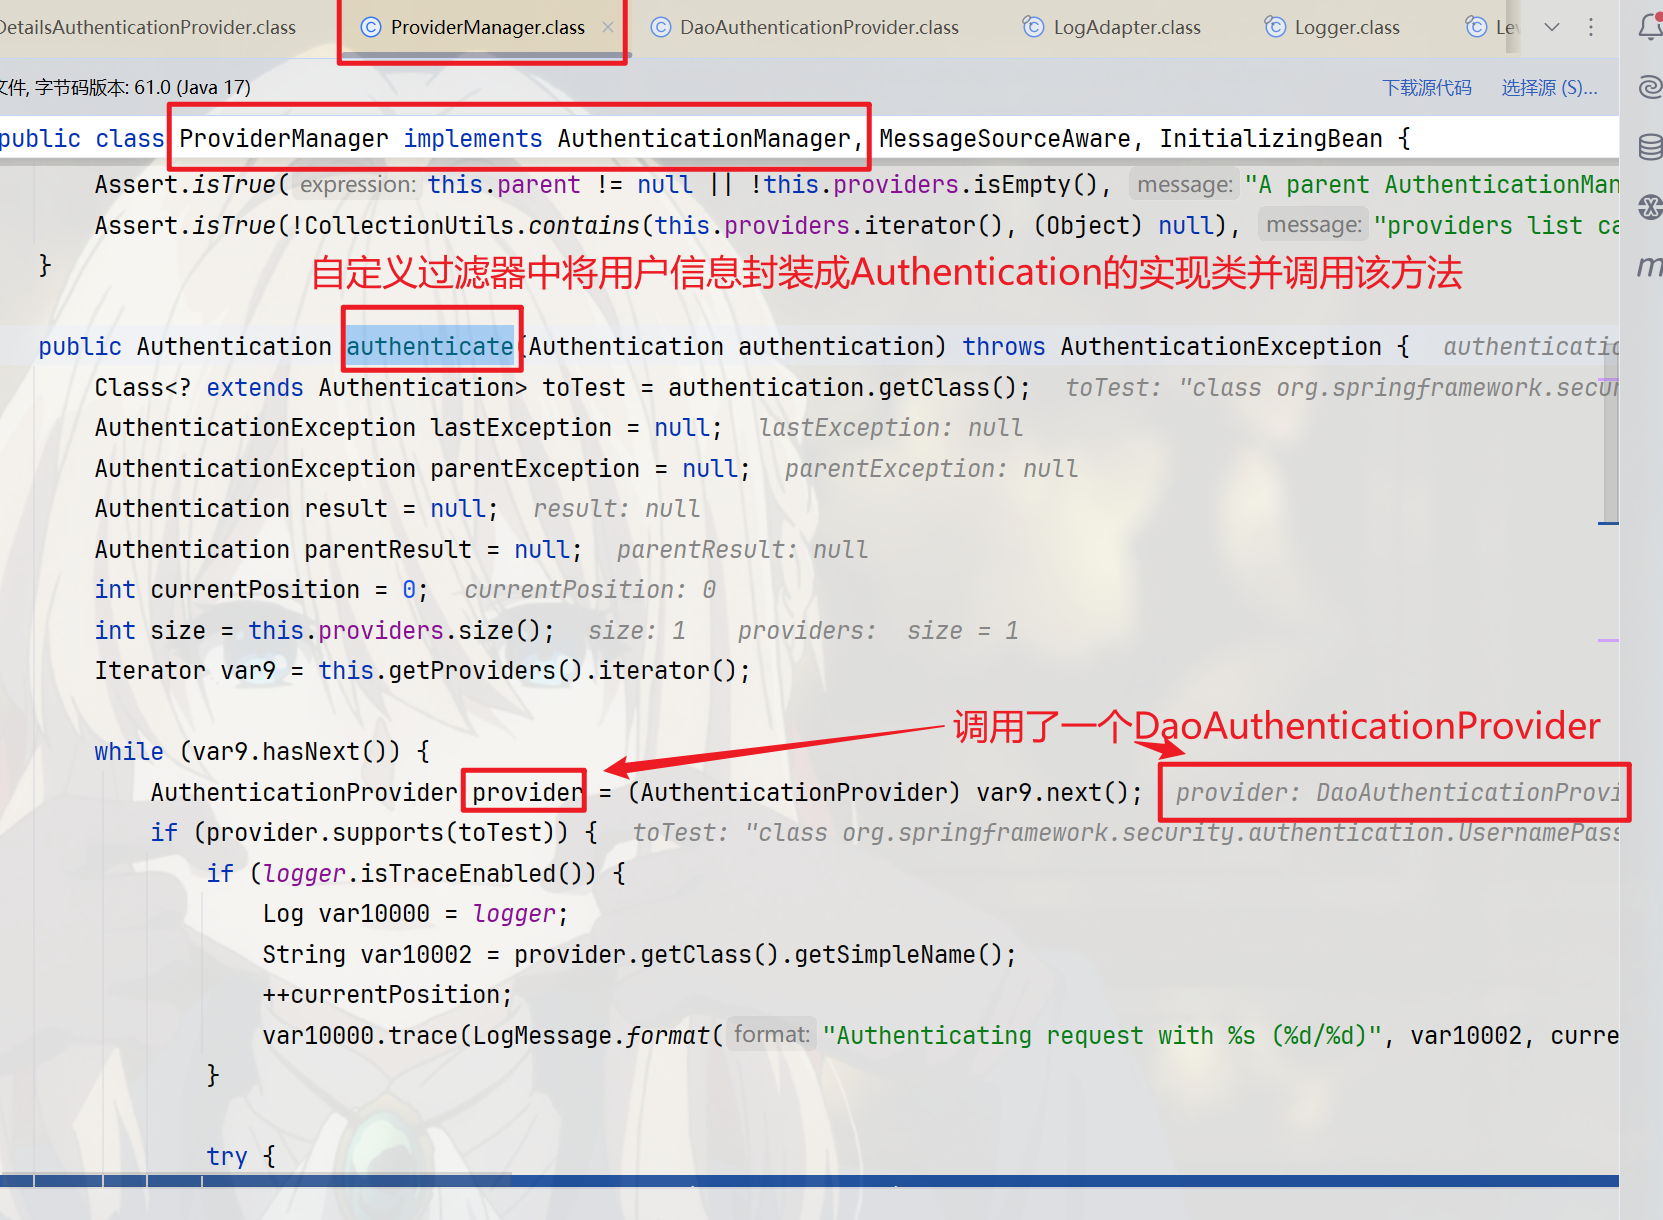Click 'provider: DaoAuthenticationProvi' debug value
Image resolution: width=1663 pixels, height=1220 pixels.
pyautogui.click(x=1397, y=793)
